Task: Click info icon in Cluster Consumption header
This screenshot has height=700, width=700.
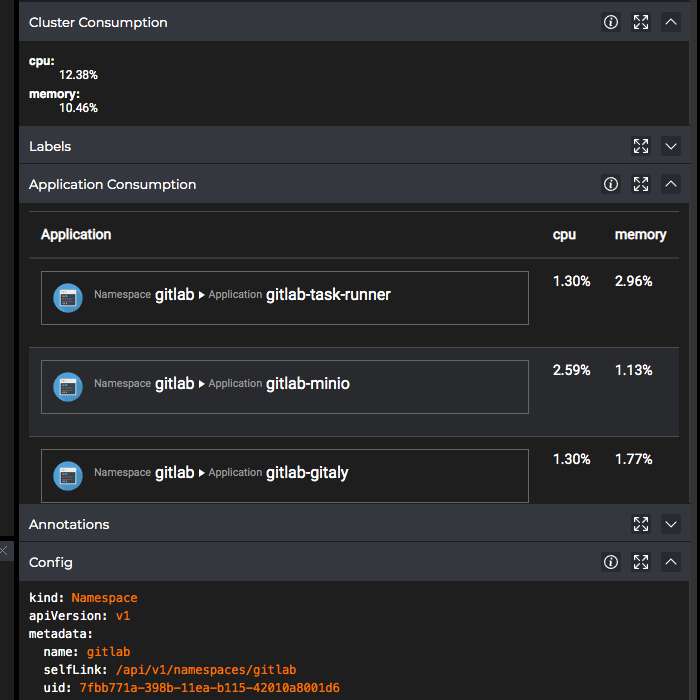Action: coord(611,22)
